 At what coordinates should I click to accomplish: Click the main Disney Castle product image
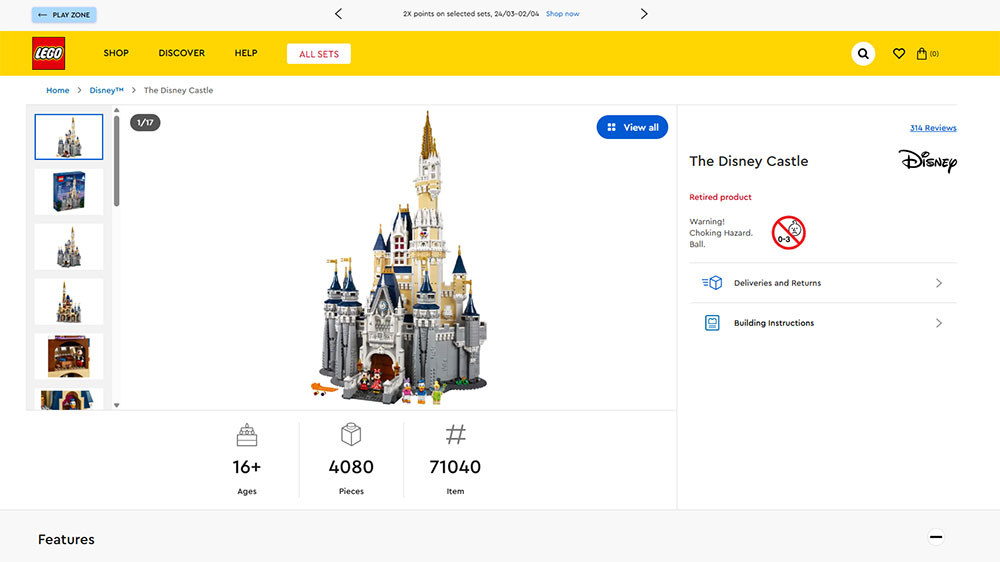coord(401,258)
